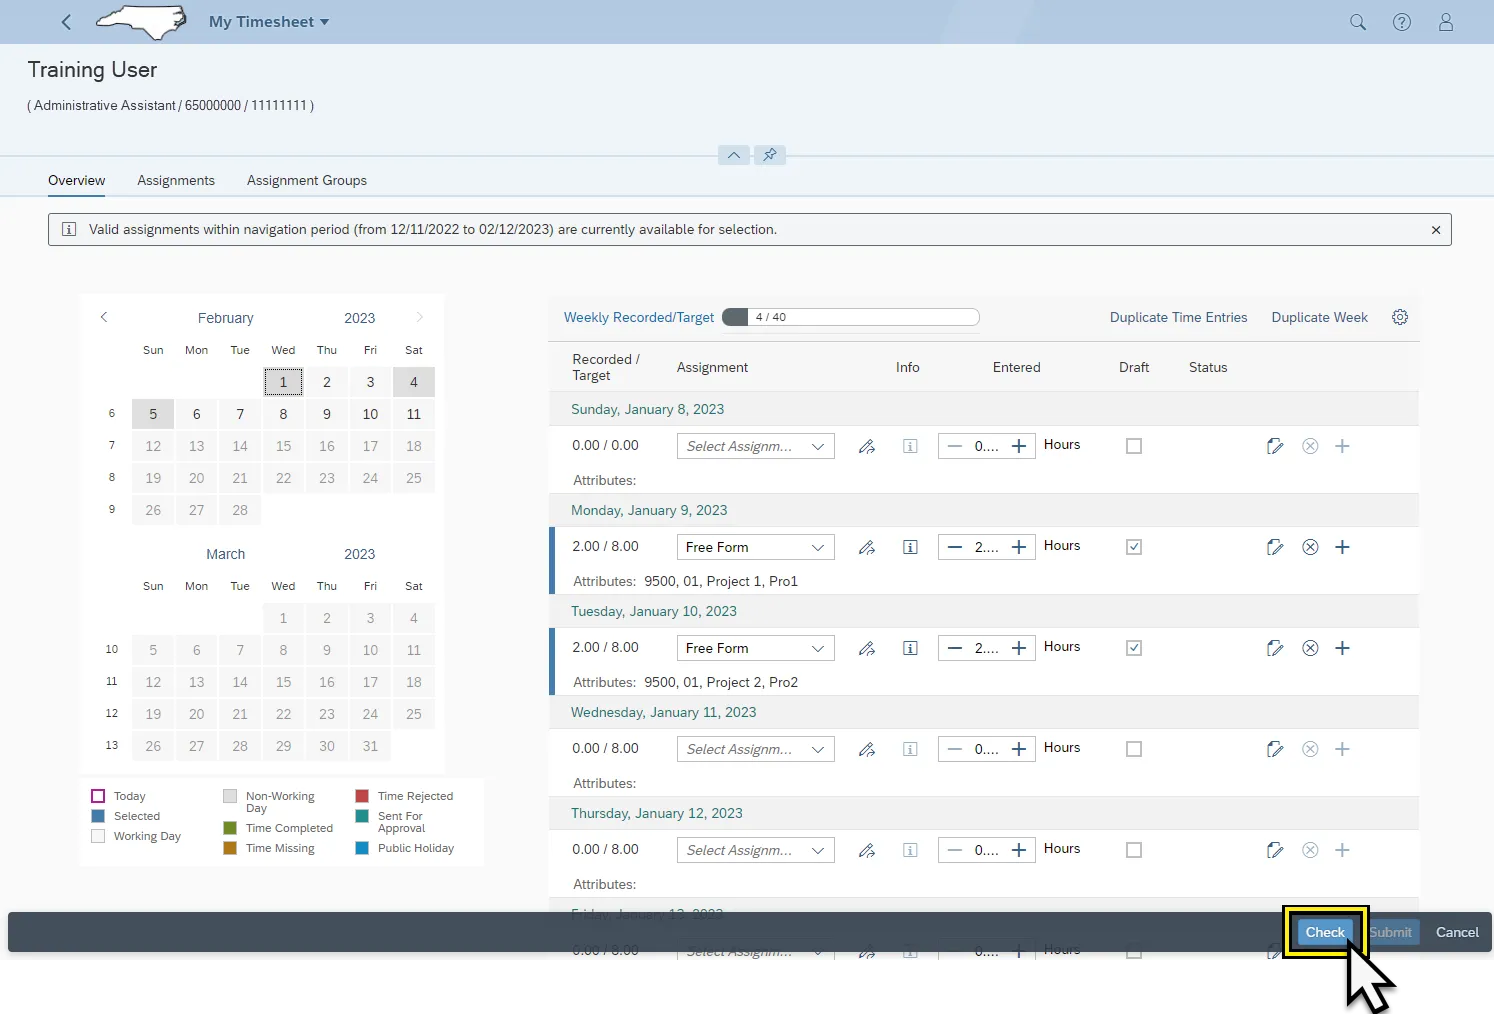1494x1014 pixels.
Task: Open Select Assignment dropdown for Thursday, January 12
Action: (x=755, y=850)
